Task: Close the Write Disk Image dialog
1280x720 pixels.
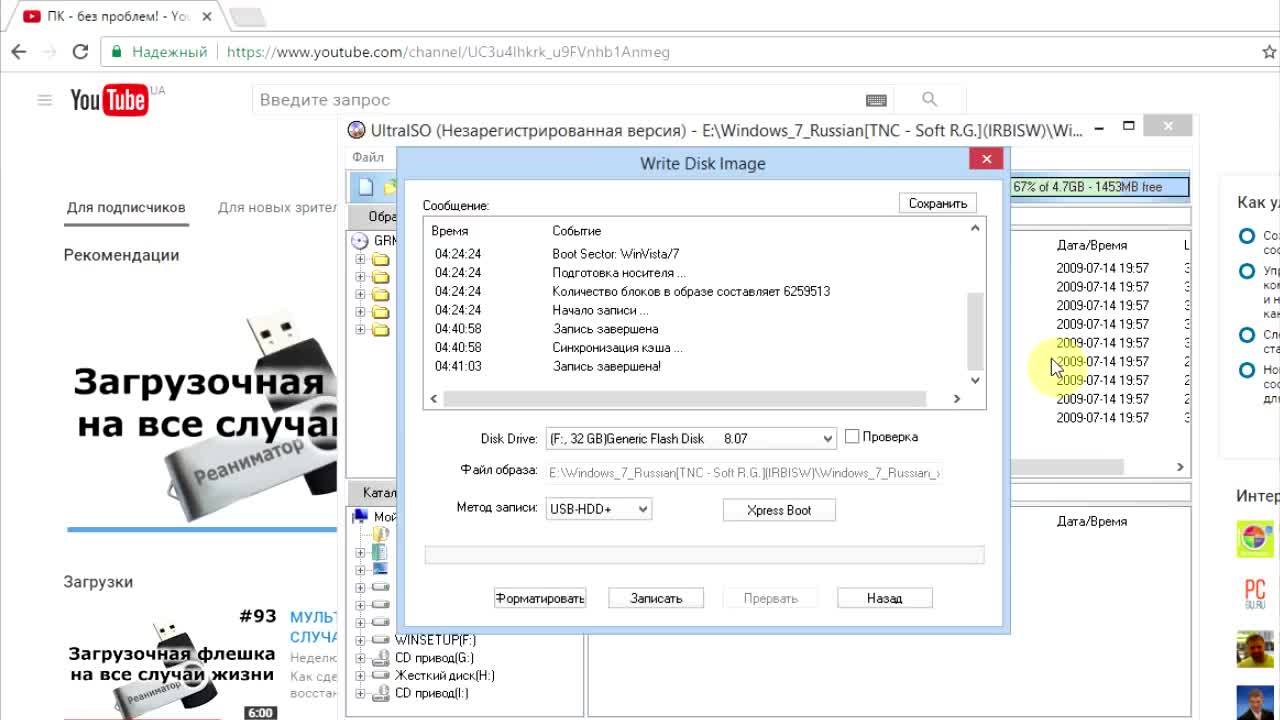Action: [x=986, y=159]
